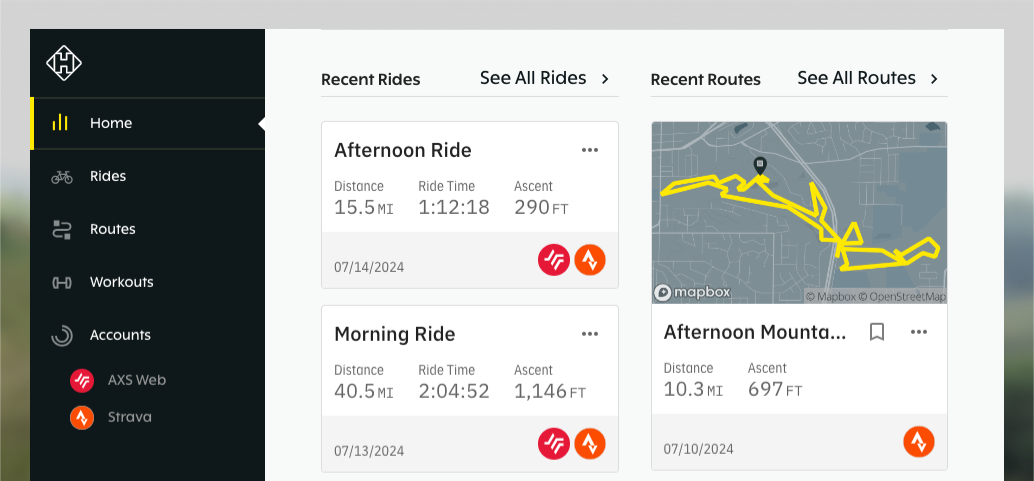The width and height of the screenshot is (1034, 481).
Task: Click the Hammerhead logo icon
Action: coord(64,64)
